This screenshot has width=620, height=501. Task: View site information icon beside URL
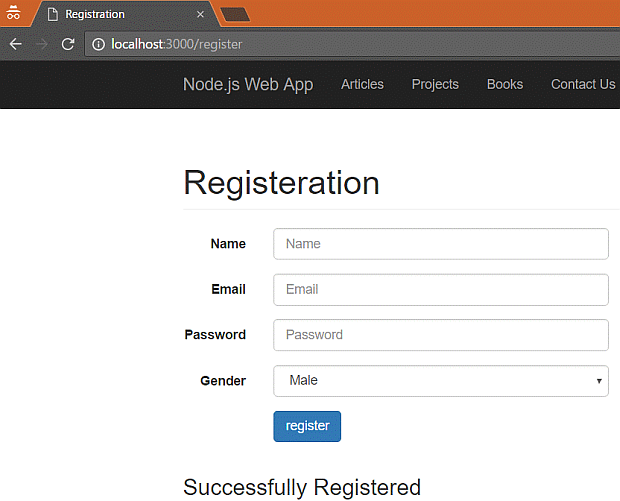97,44
